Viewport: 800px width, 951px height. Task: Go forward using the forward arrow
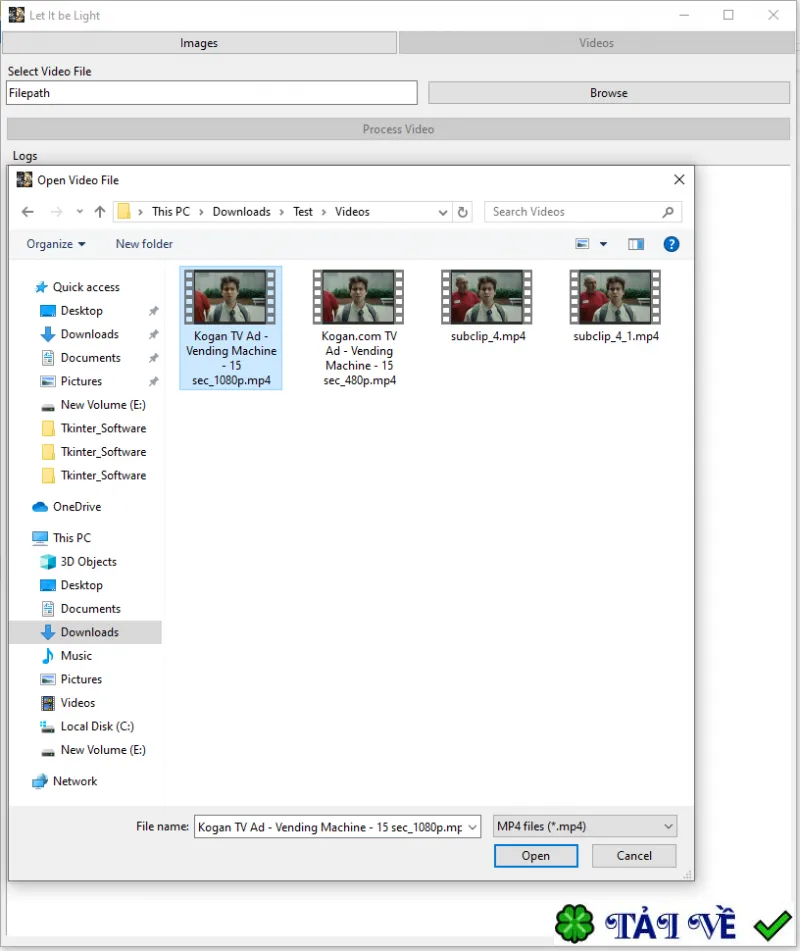56,212
